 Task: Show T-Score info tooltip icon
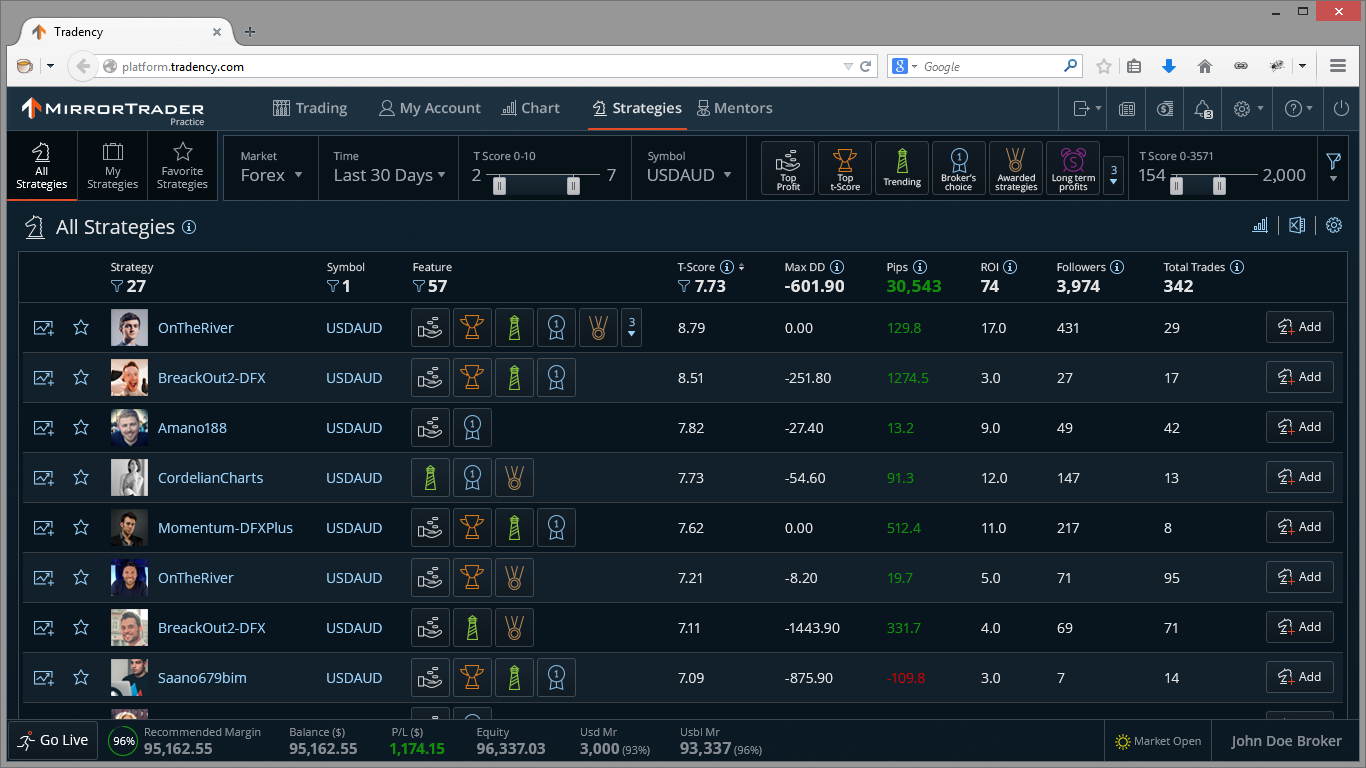click(x=727, y=267)
